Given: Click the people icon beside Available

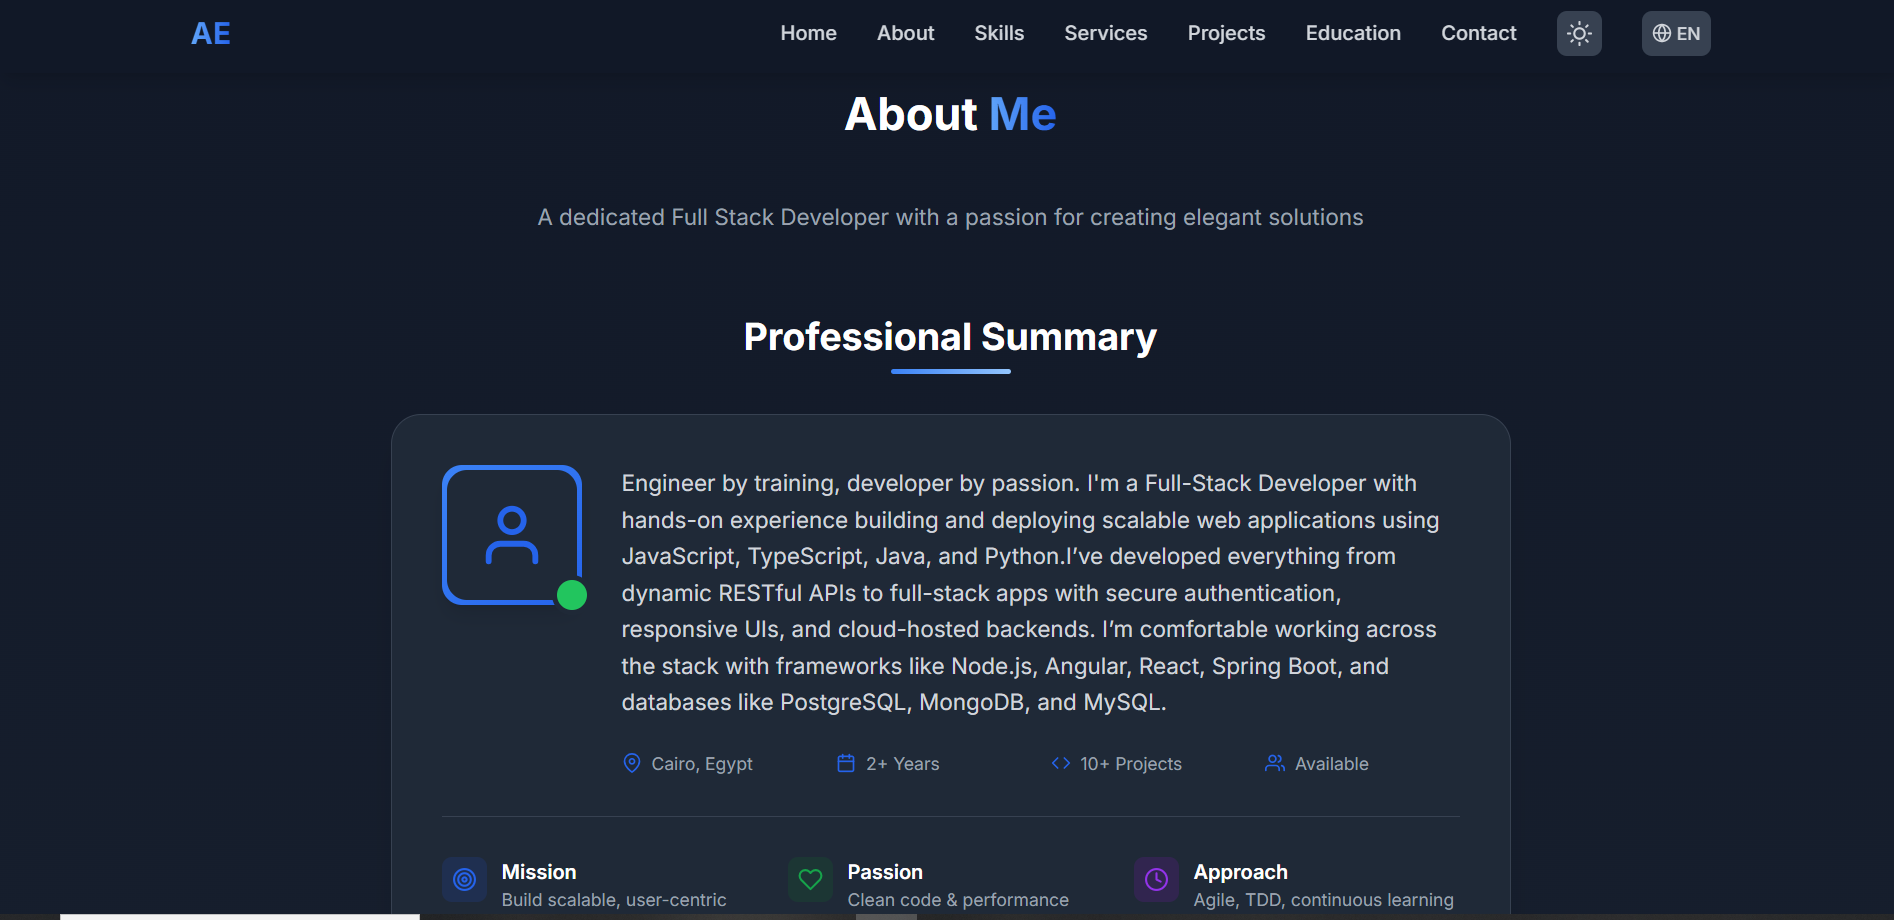Looking at the screenshot, I should (x=1274, y=763).
